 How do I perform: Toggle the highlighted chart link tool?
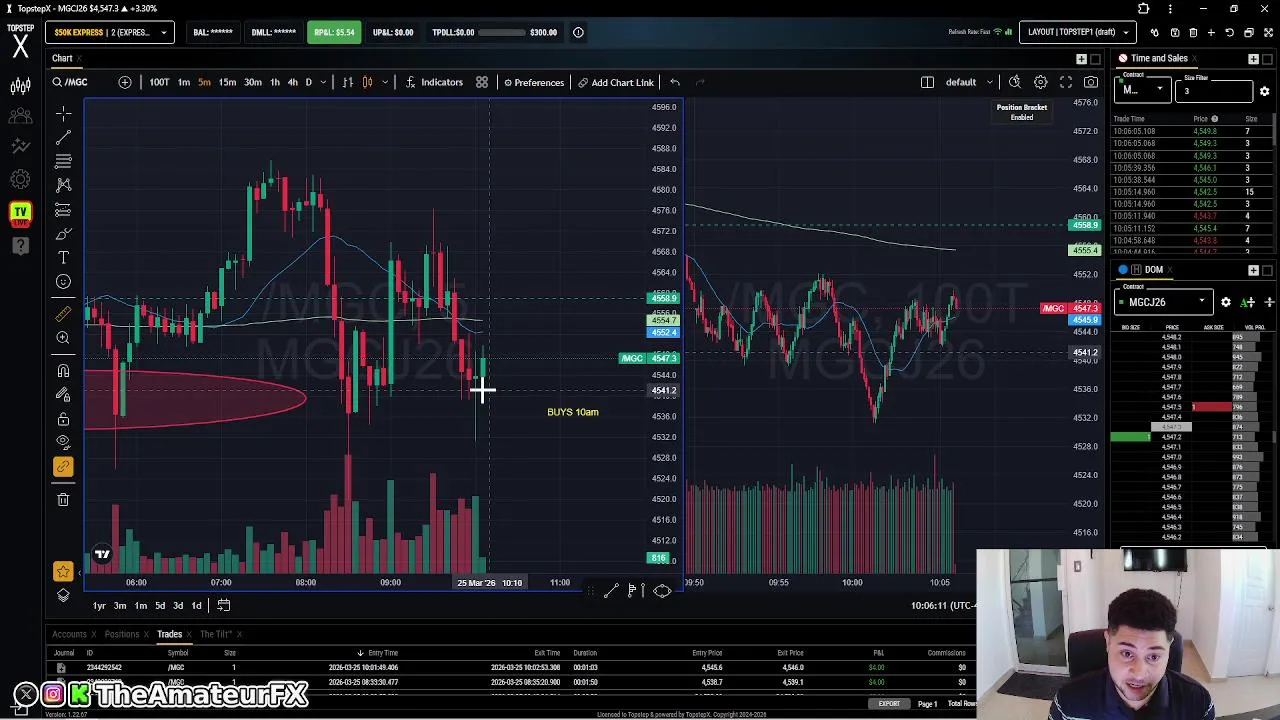tap(63, 466)
